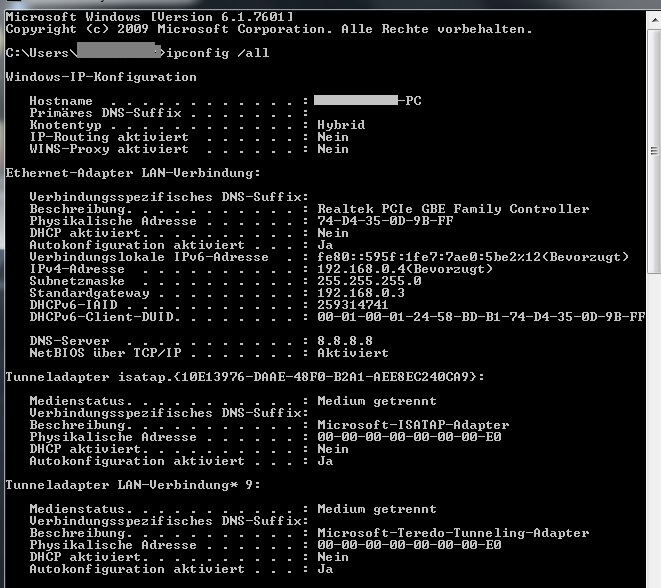Click the 'Tunneladapter isatap' heading line
The width and height of the screenshot is (661, 588).
click(245, 377)
